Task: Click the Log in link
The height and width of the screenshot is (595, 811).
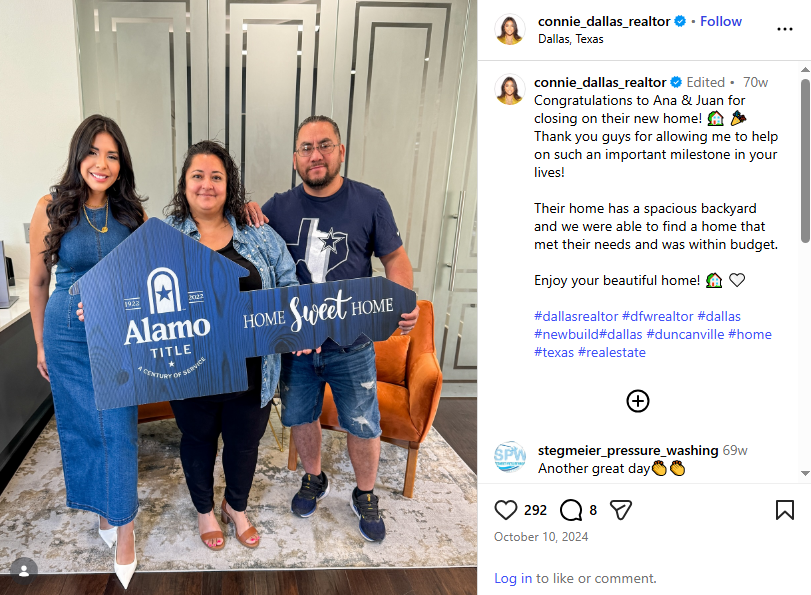Action: tap(513, 578)
